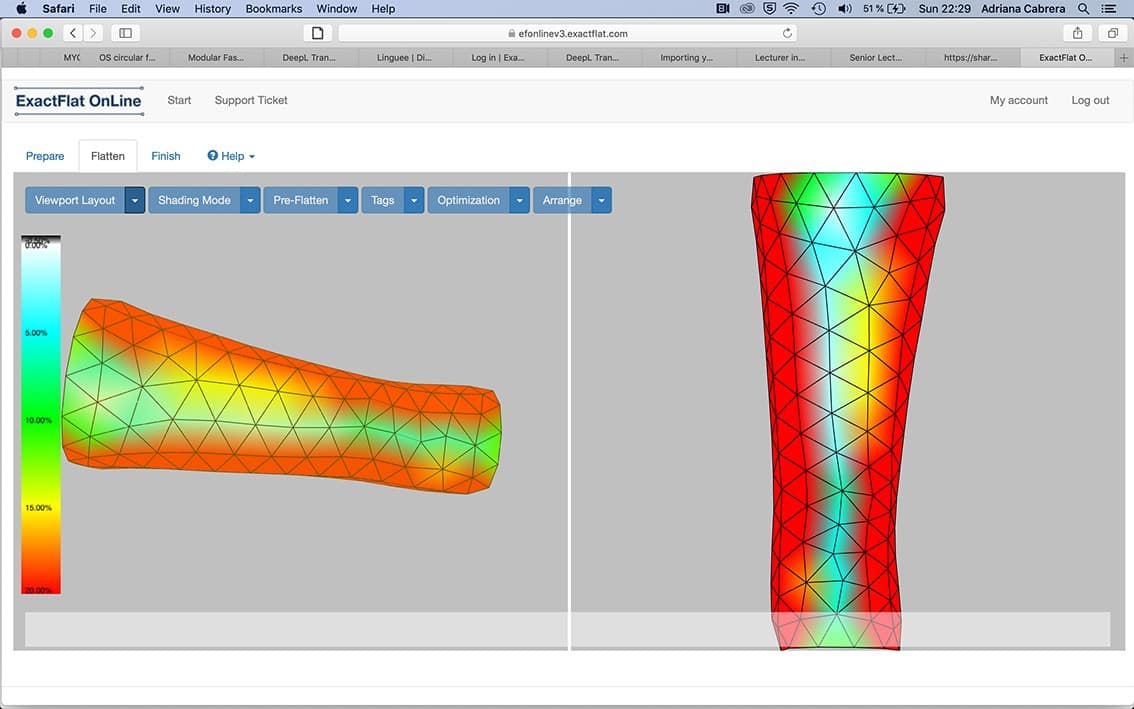Viewport: 1134px width, 709px height.
Task: Open the Shading Mode dropdown arrow
Action: (251, 200)
